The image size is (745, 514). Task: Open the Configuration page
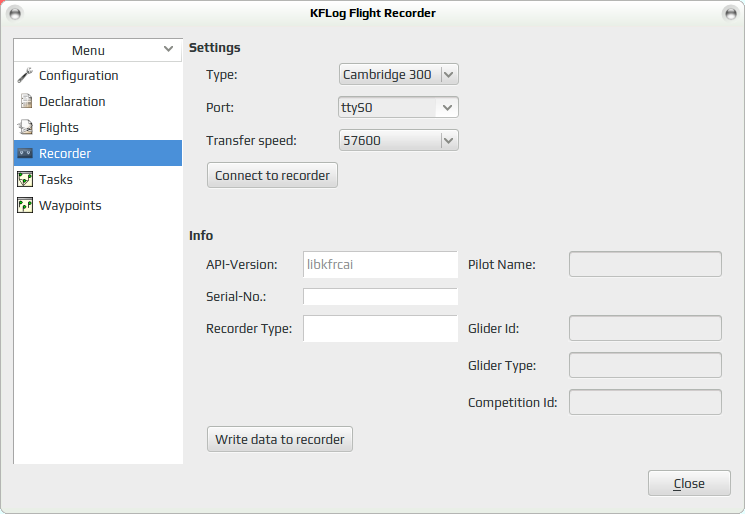98,76
